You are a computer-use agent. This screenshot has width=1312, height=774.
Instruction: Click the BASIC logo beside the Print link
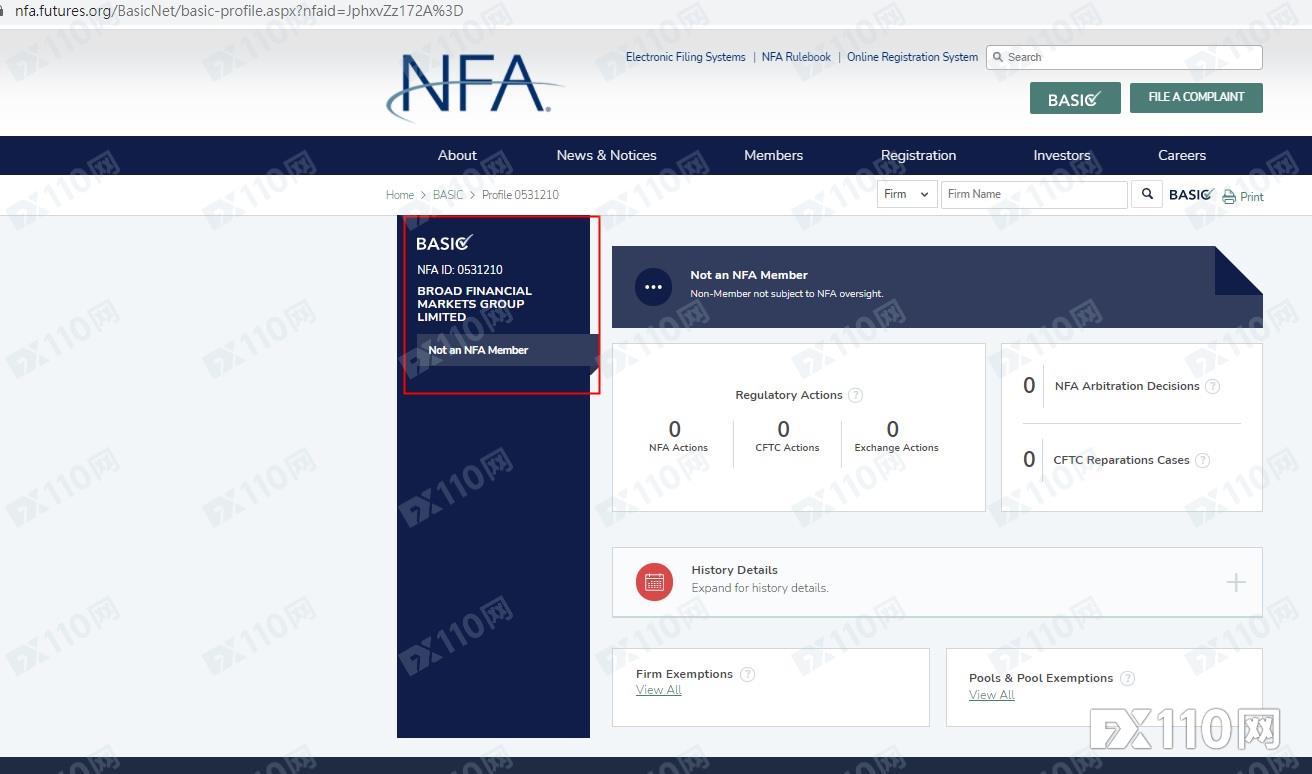coord(1192,195)
